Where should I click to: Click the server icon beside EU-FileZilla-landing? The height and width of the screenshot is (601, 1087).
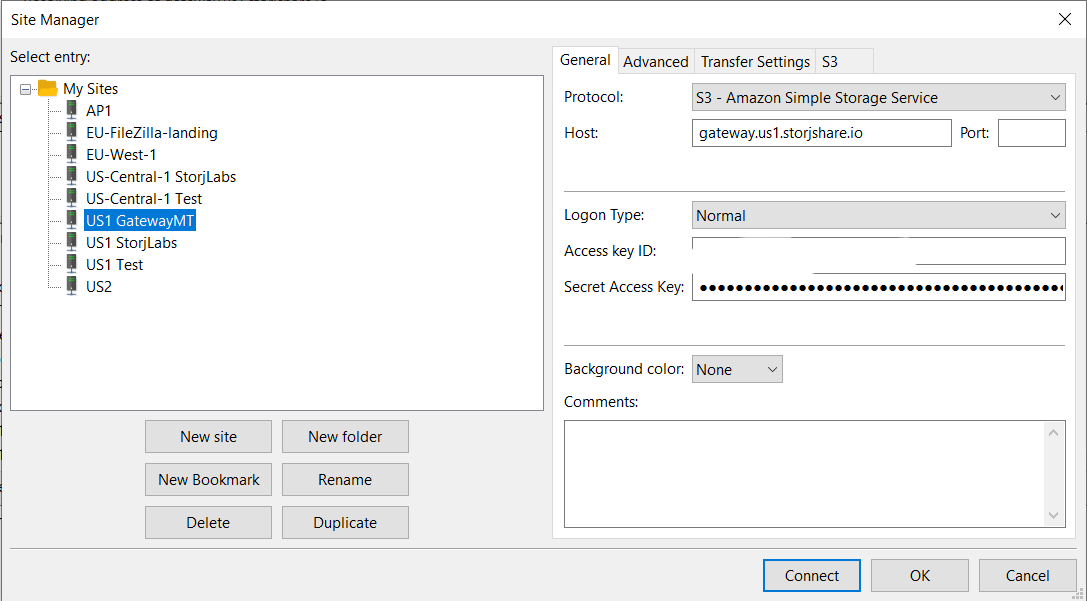[71, 132]
